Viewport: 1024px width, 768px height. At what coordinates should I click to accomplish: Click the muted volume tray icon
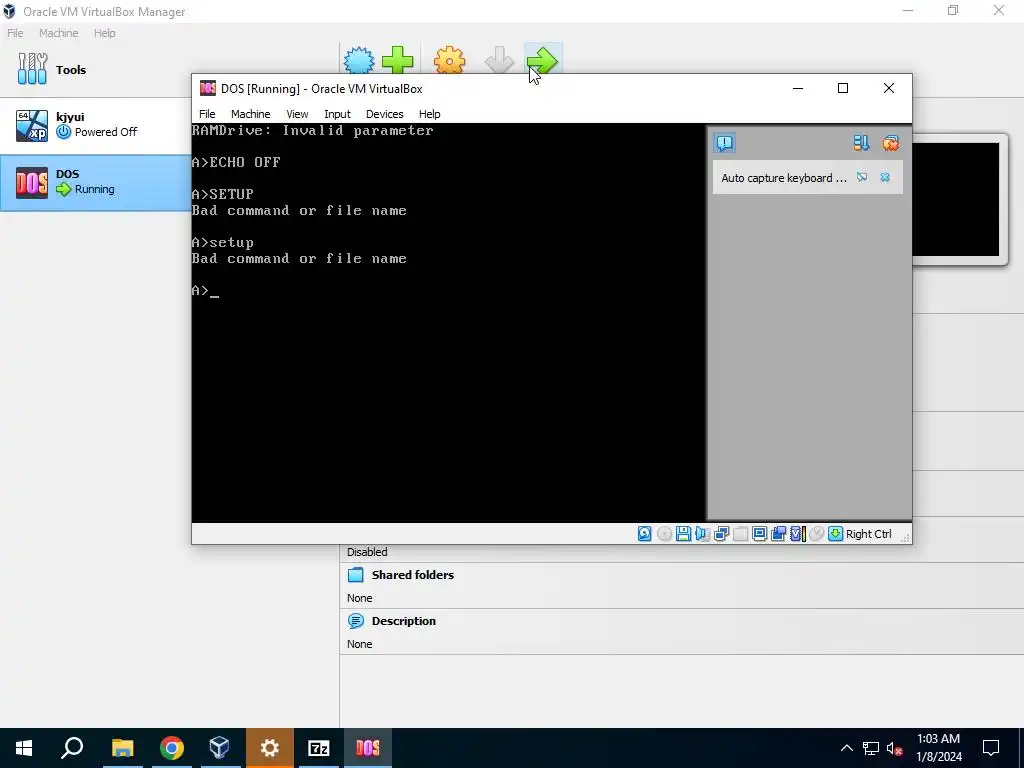pyautogui.click(x=895, y=748)
